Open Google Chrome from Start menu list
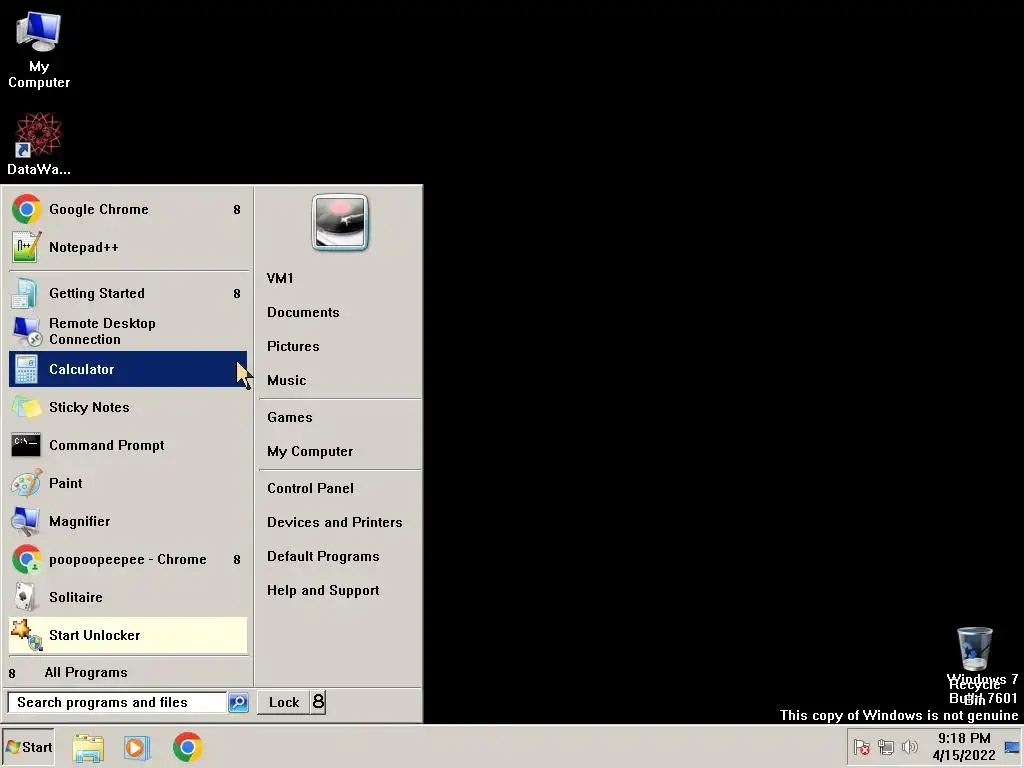This screenshot has height=768, width=1024. [x=128, y=210]
